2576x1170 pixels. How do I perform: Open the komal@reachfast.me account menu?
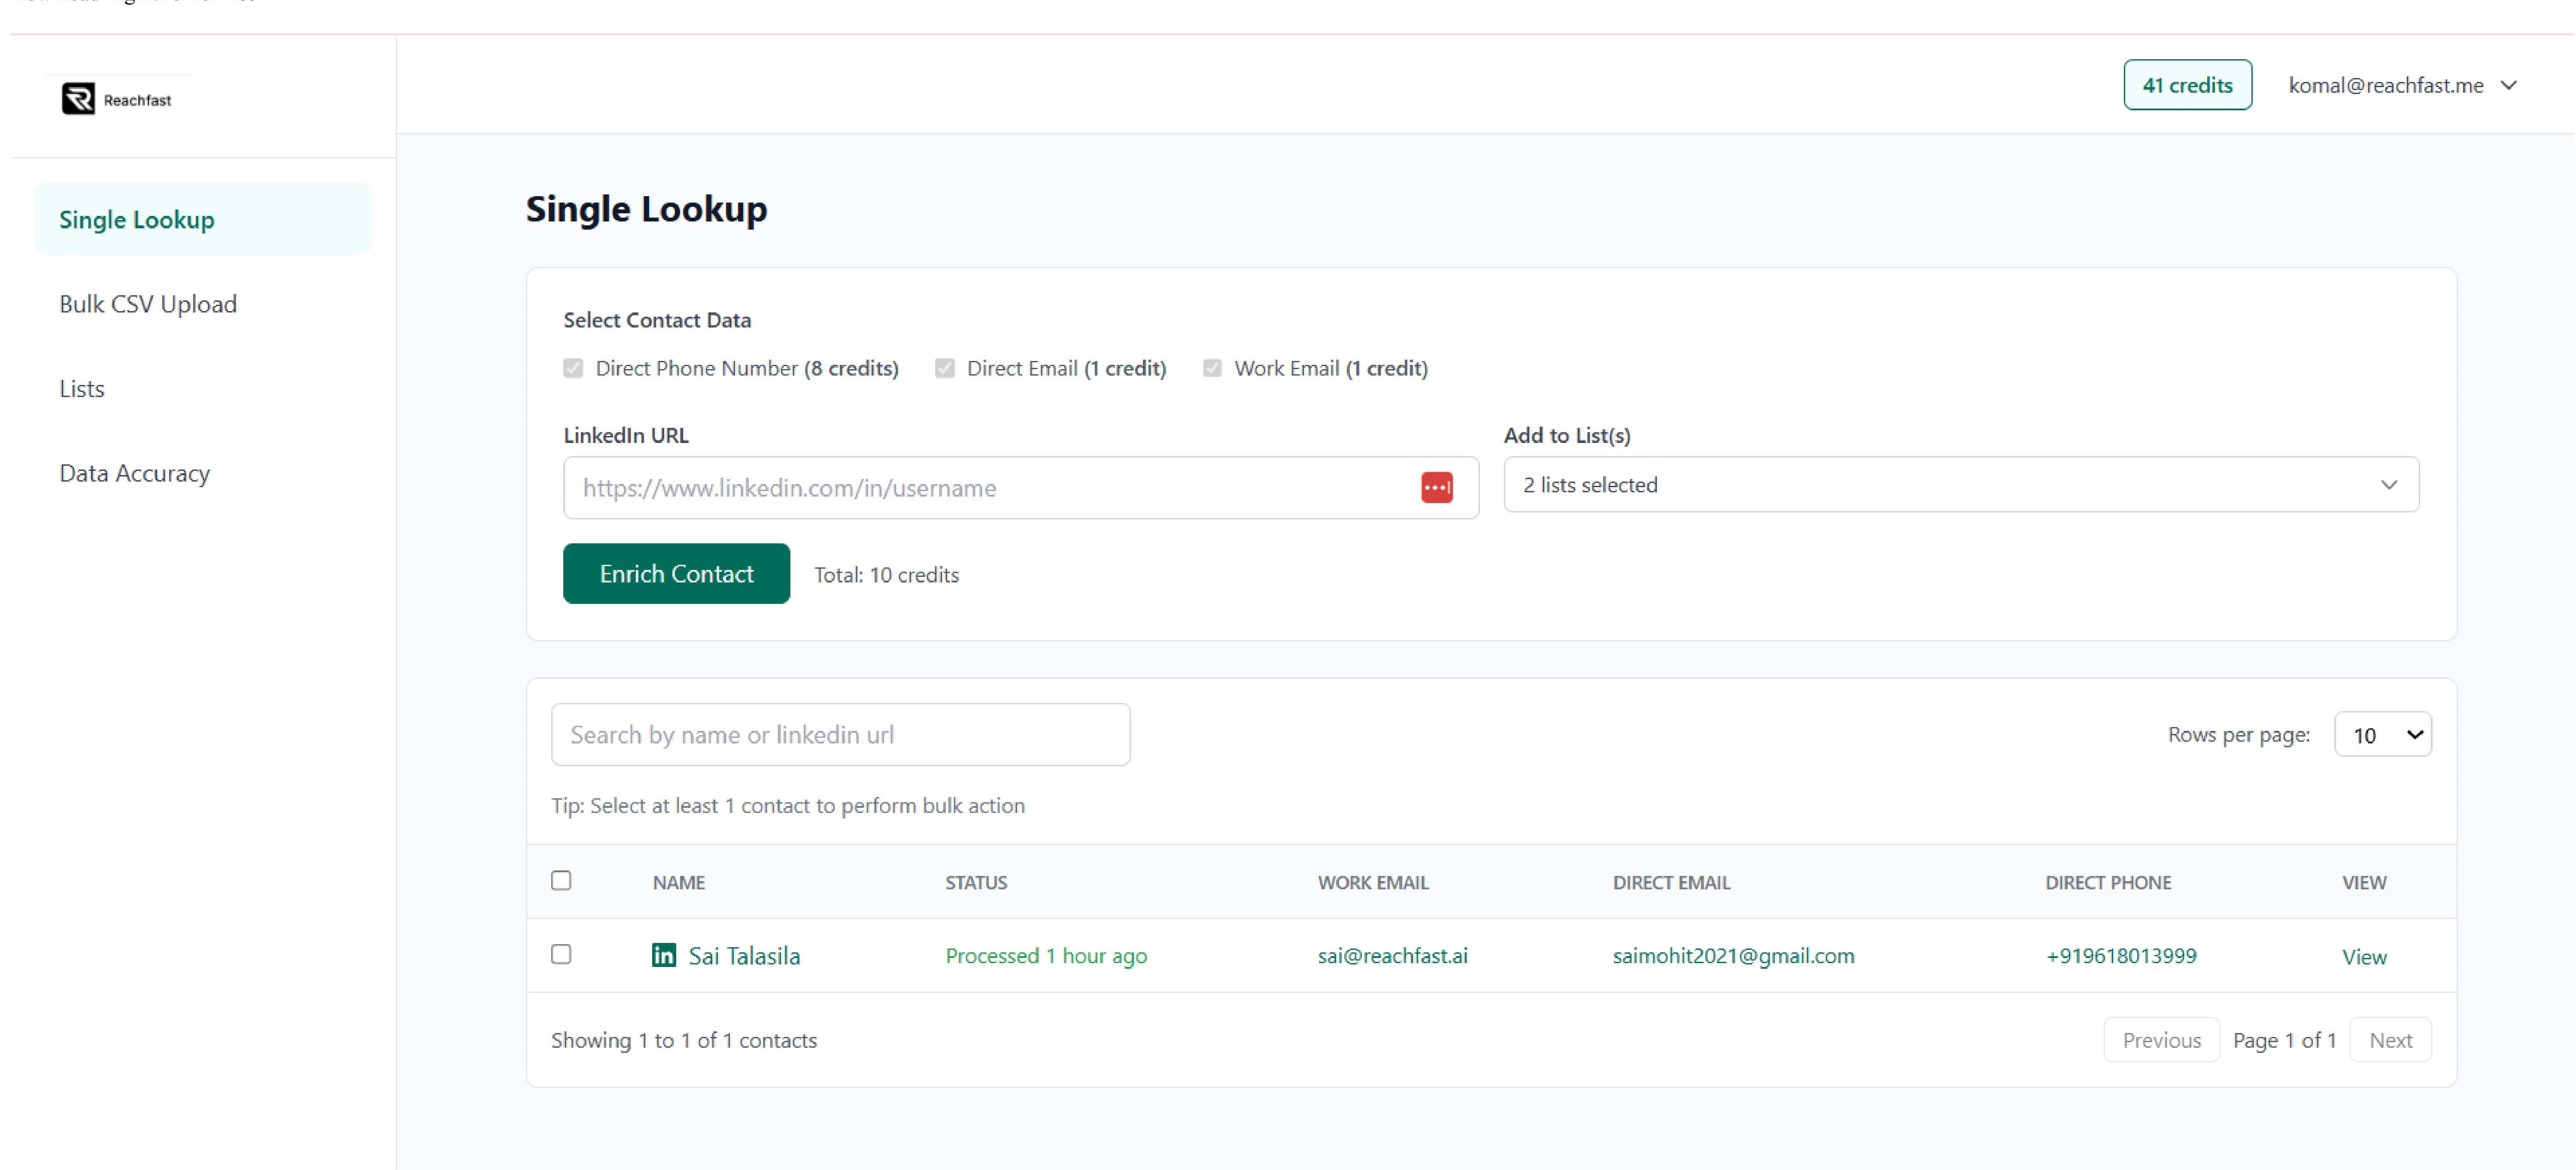tap(2401, 86)
